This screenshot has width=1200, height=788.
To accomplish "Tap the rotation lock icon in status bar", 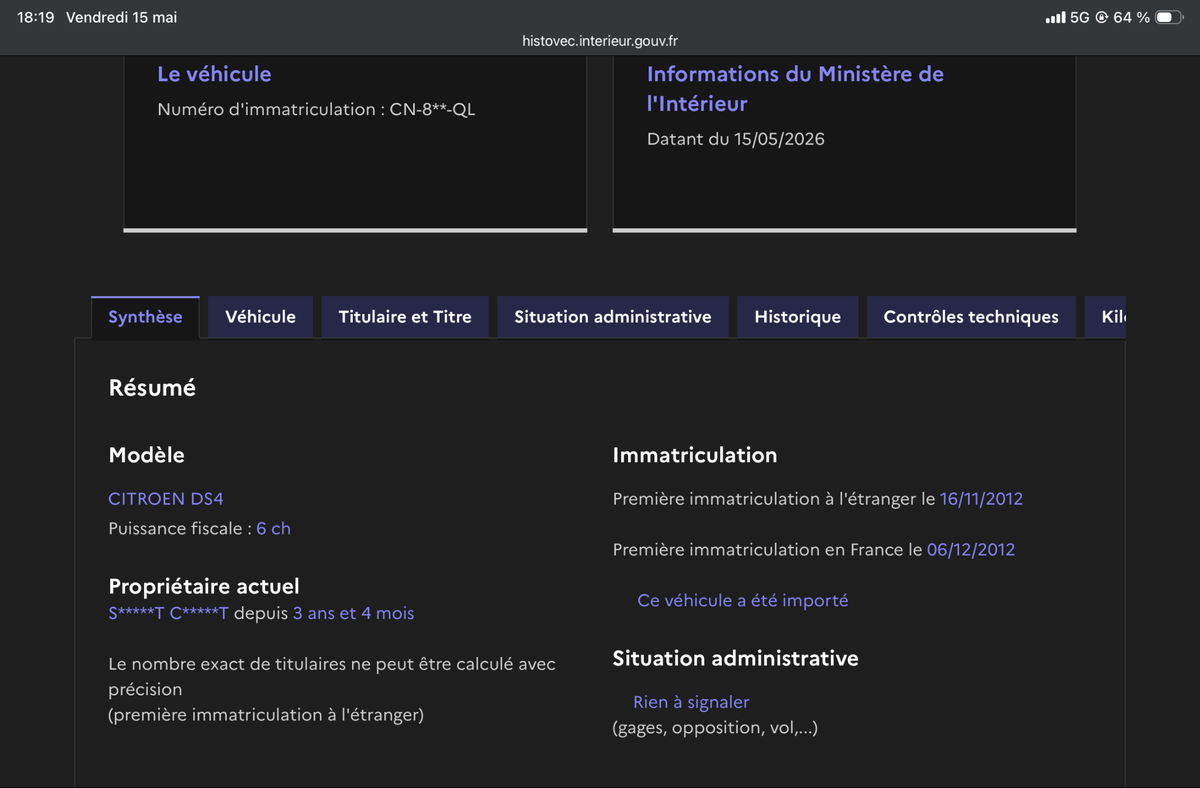I will coord(1102,18).
